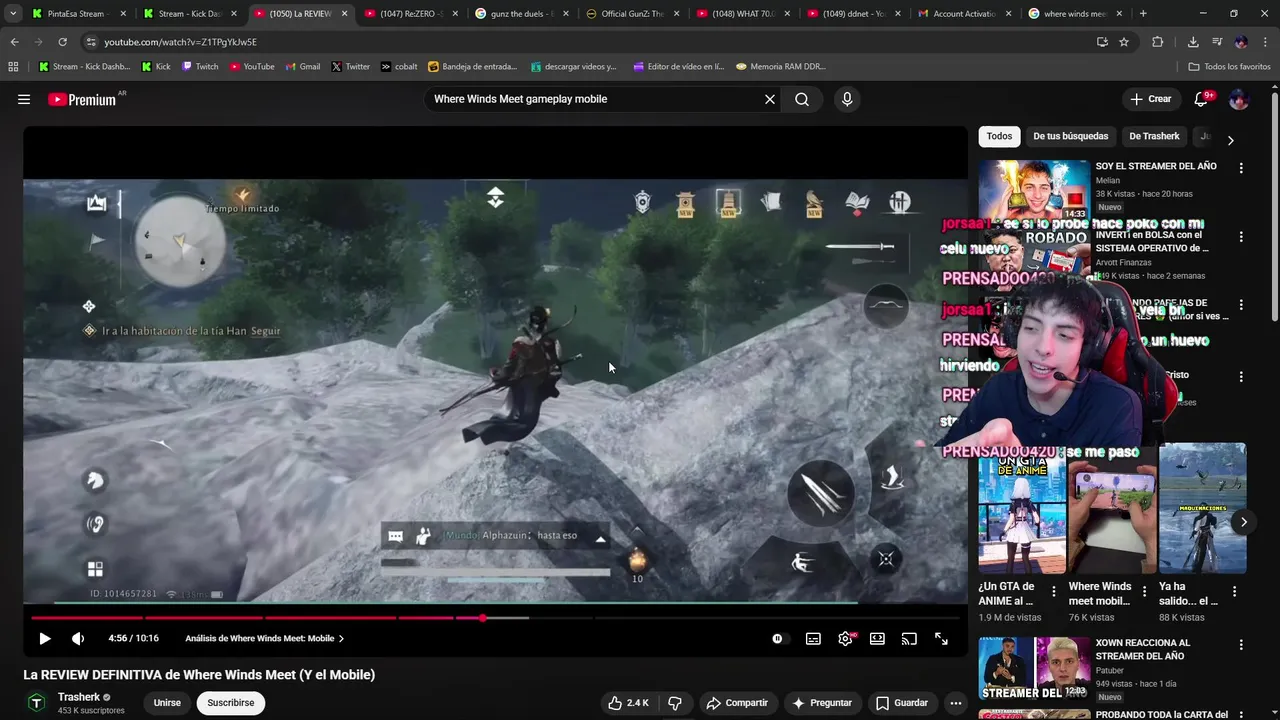
Task: Open the Crear upload menu
Action: point(1151,99)
